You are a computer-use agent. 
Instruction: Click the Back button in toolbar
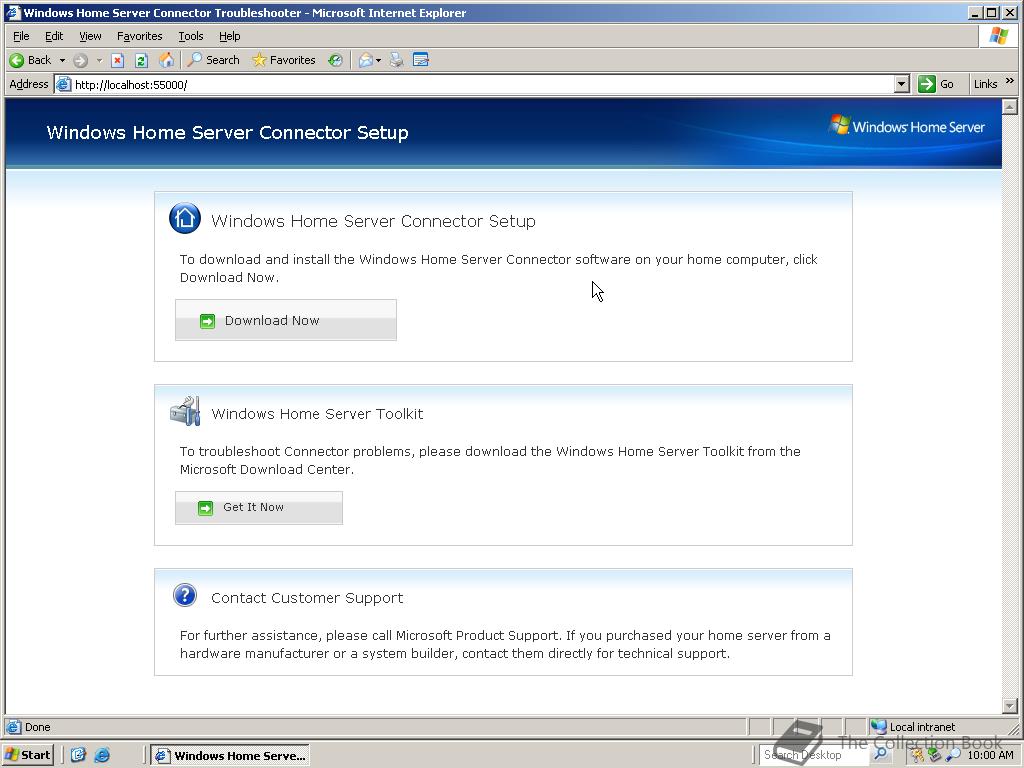(30, 60)
